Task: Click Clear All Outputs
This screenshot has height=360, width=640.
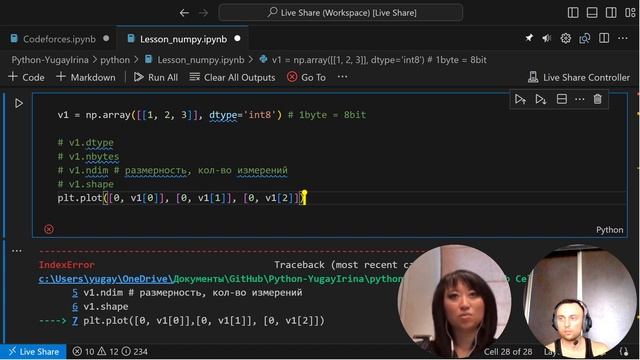Action: 233,77
